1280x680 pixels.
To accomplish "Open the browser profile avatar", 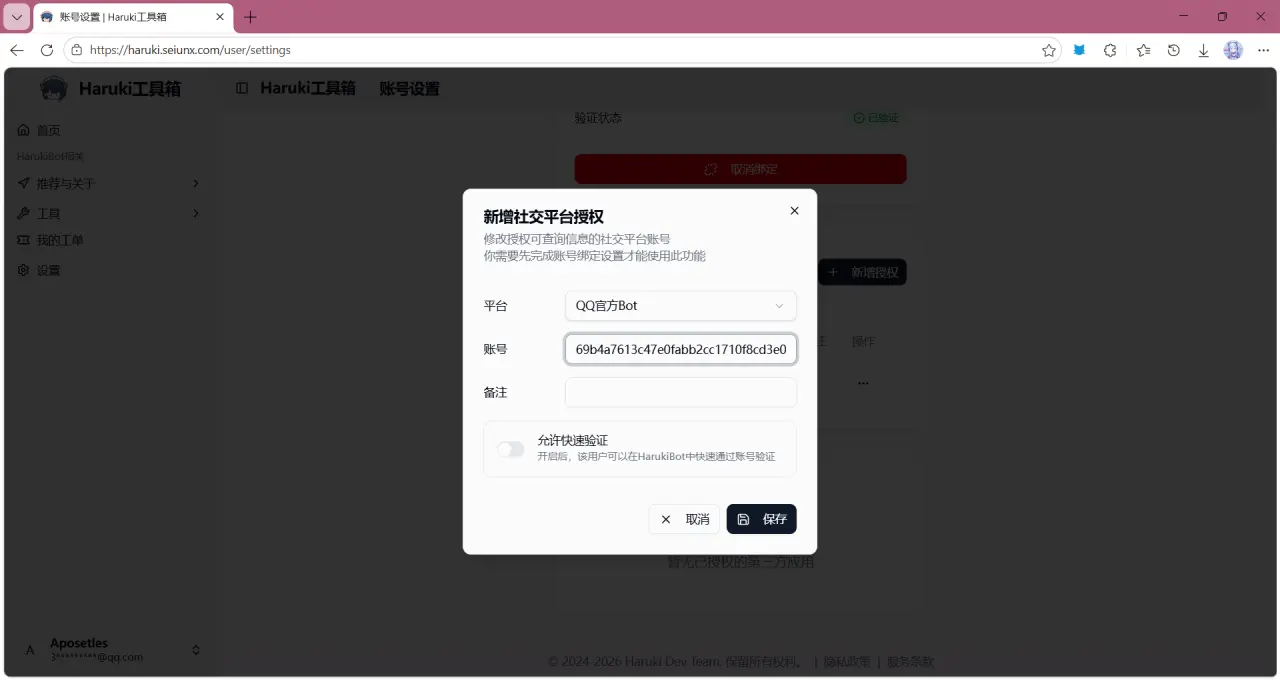I will [x=1234, y=50].
